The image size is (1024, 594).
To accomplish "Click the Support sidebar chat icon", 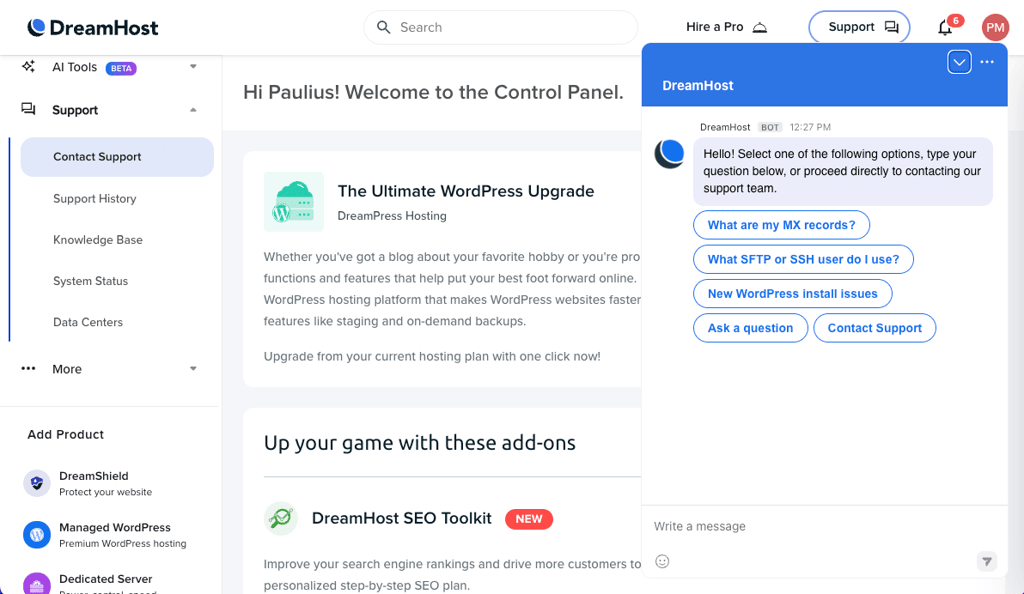I will [x=28, y=109].
